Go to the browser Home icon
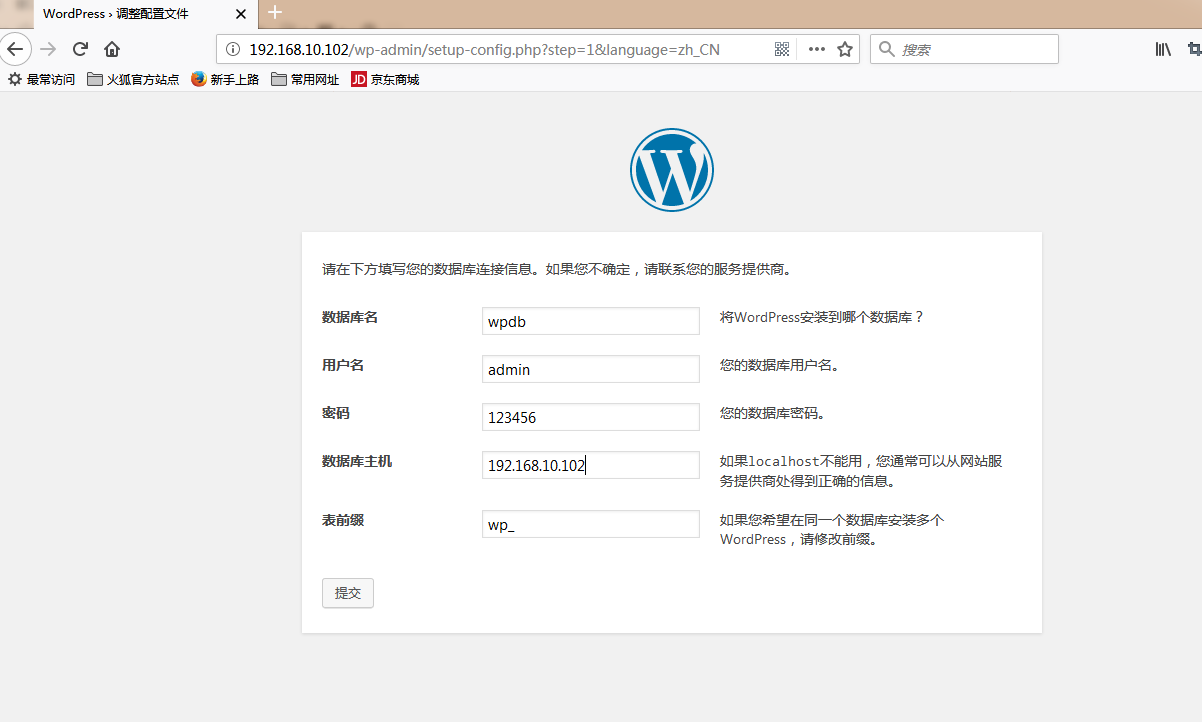Screen dimensions: 1202x722 [112, 49]
